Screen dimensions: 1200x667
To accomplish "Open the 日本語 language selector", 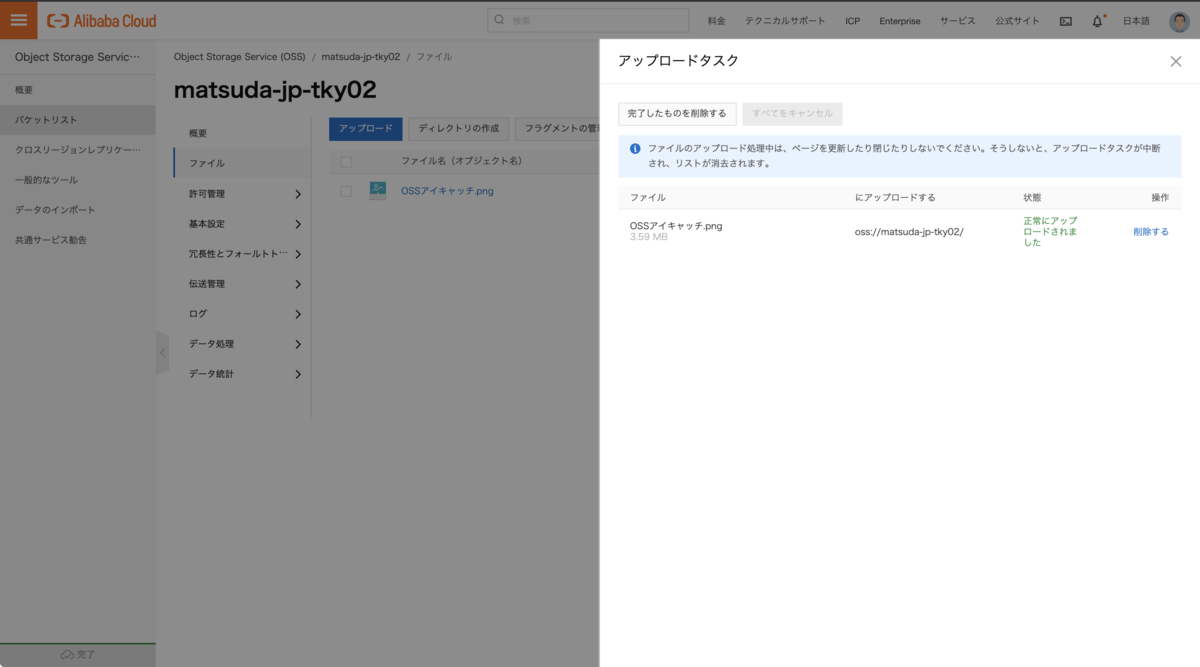I will pos(1136,21).
